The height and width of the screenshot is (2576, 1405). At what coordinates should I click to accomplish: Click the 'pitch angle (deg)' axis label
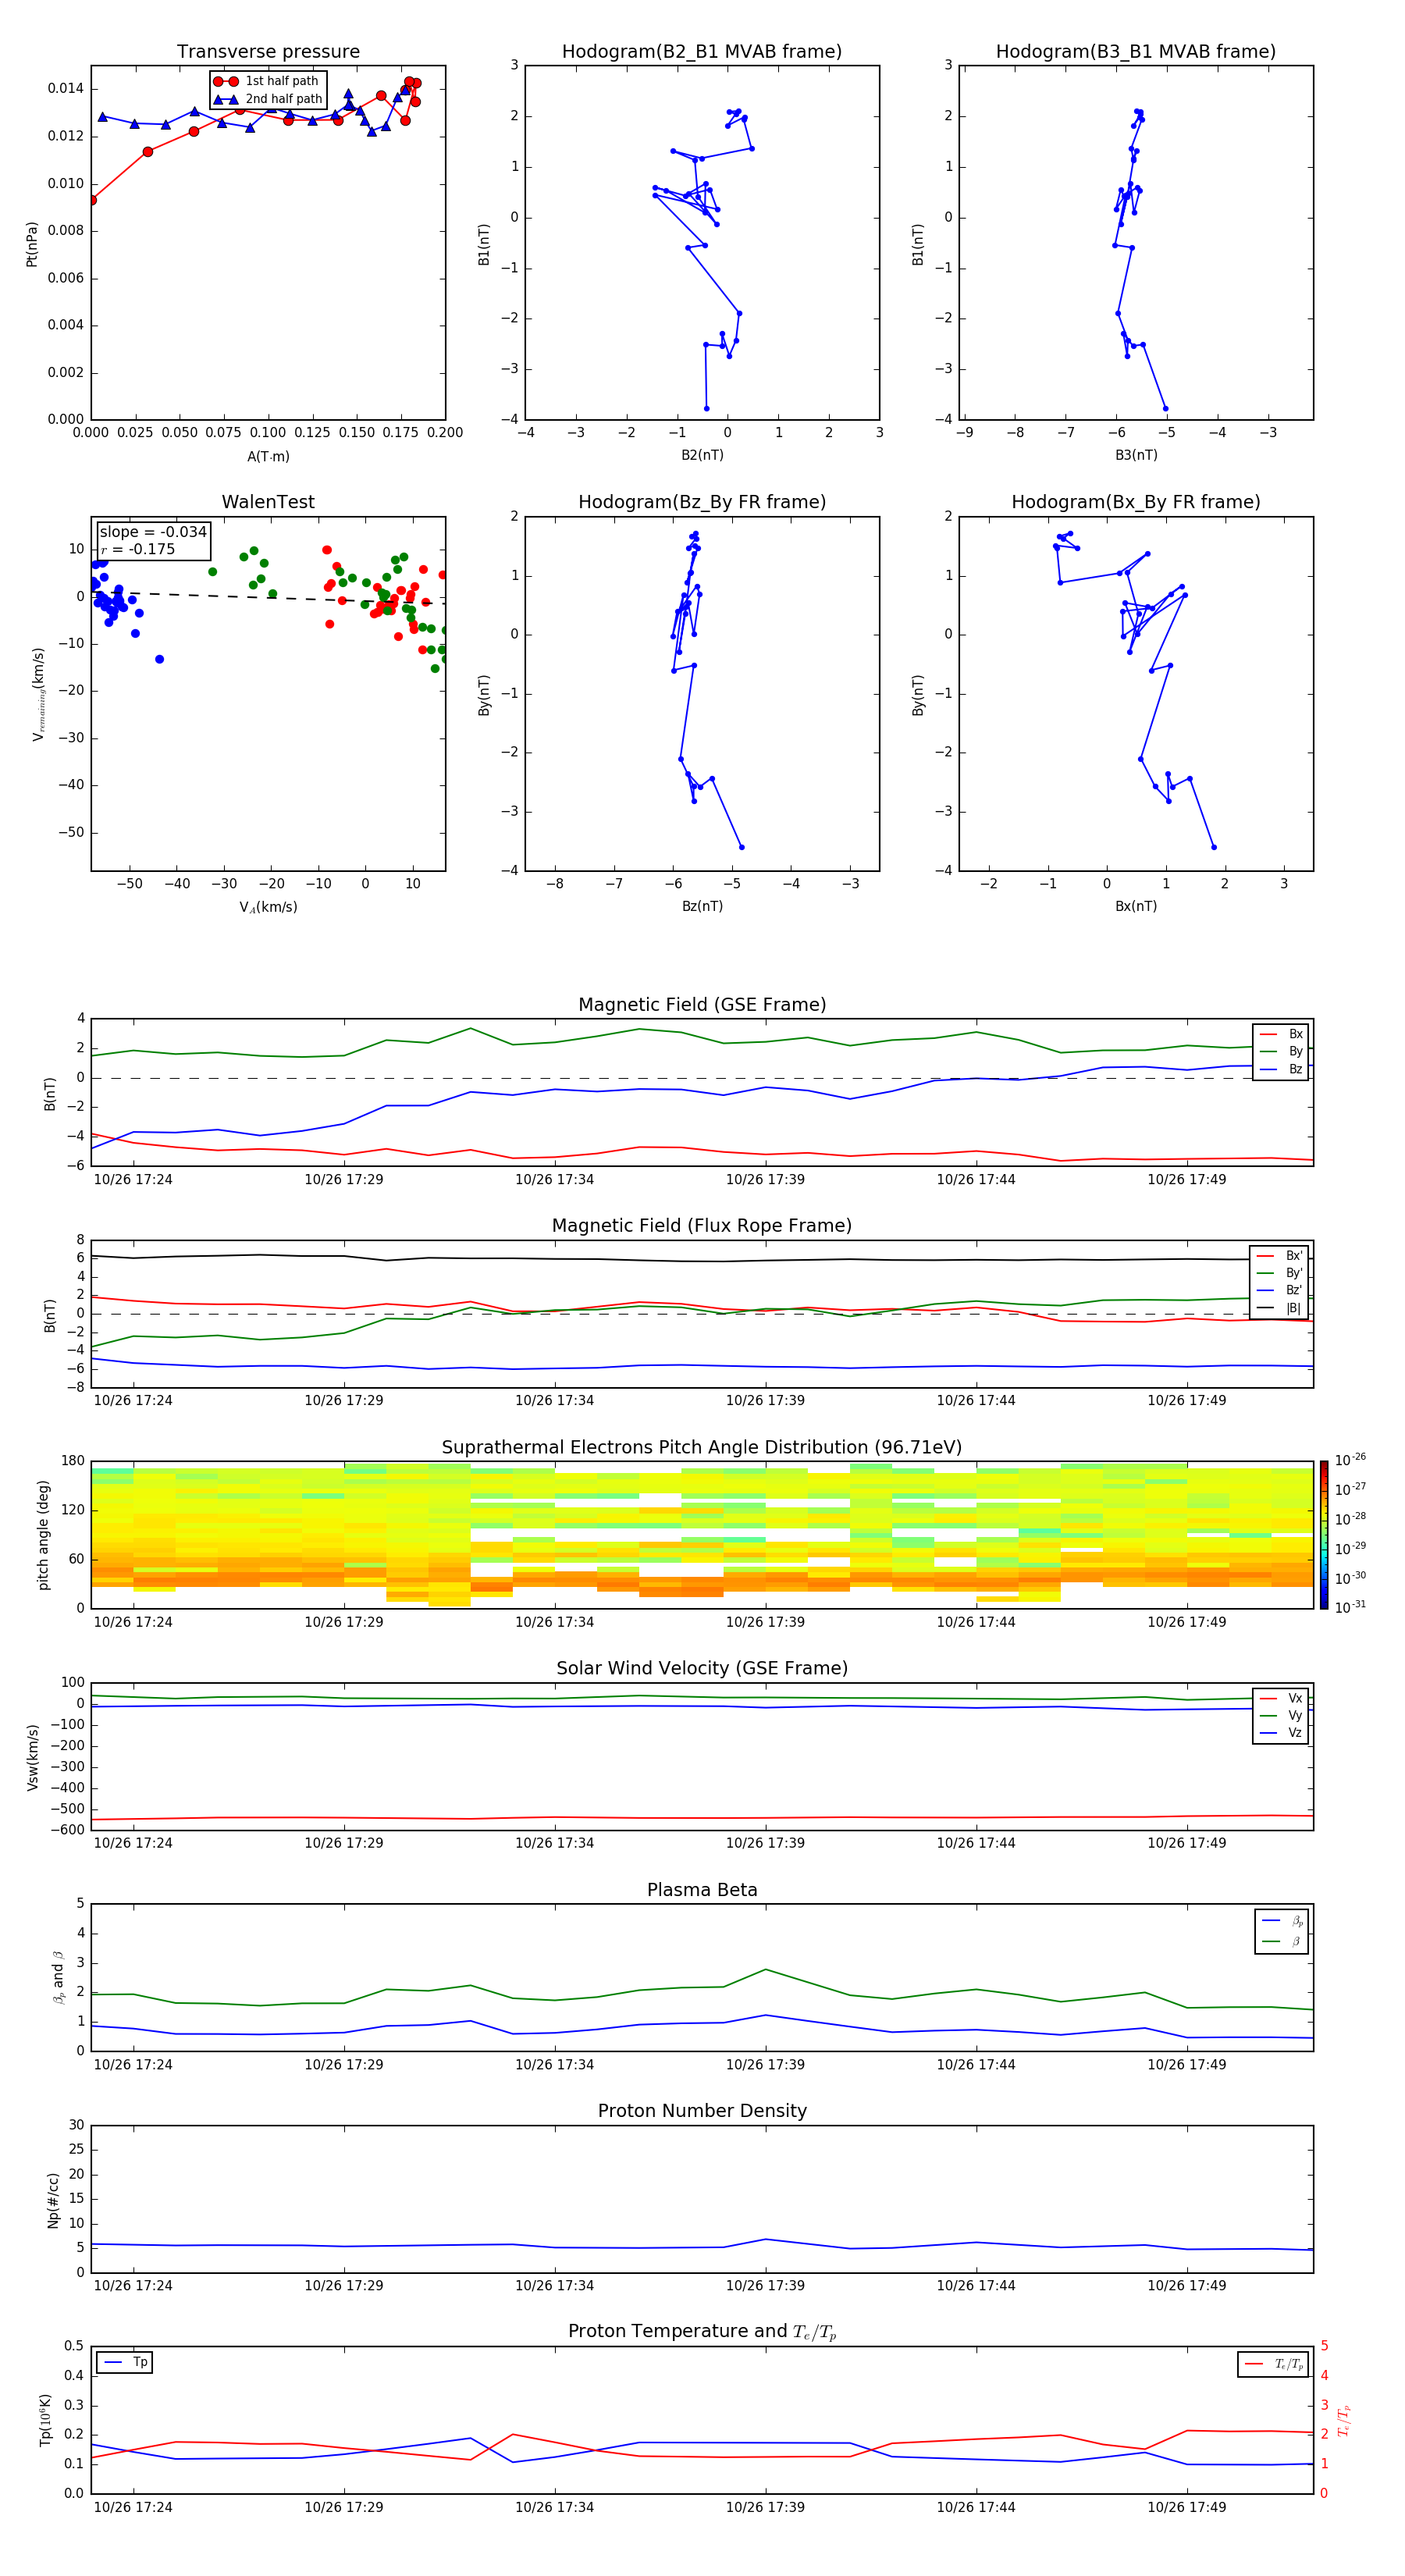coord(43,1535)
